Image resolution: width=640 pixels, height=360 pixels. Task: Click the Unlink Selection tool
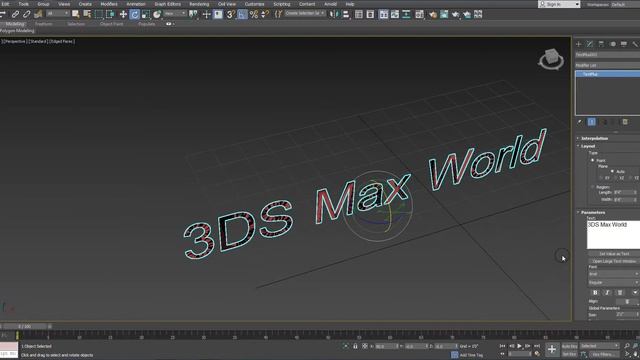tap(27, 14)
